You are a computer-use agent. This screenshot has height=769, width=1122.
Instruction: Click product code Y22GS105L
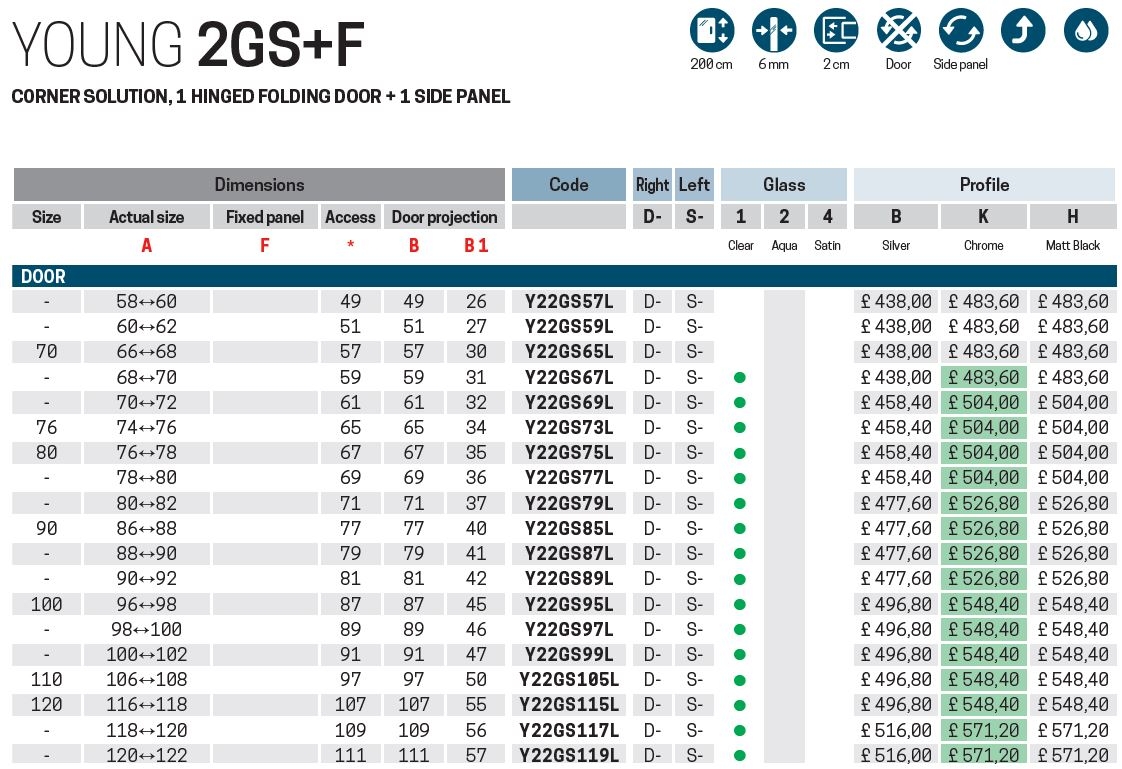tap(568, 680)
